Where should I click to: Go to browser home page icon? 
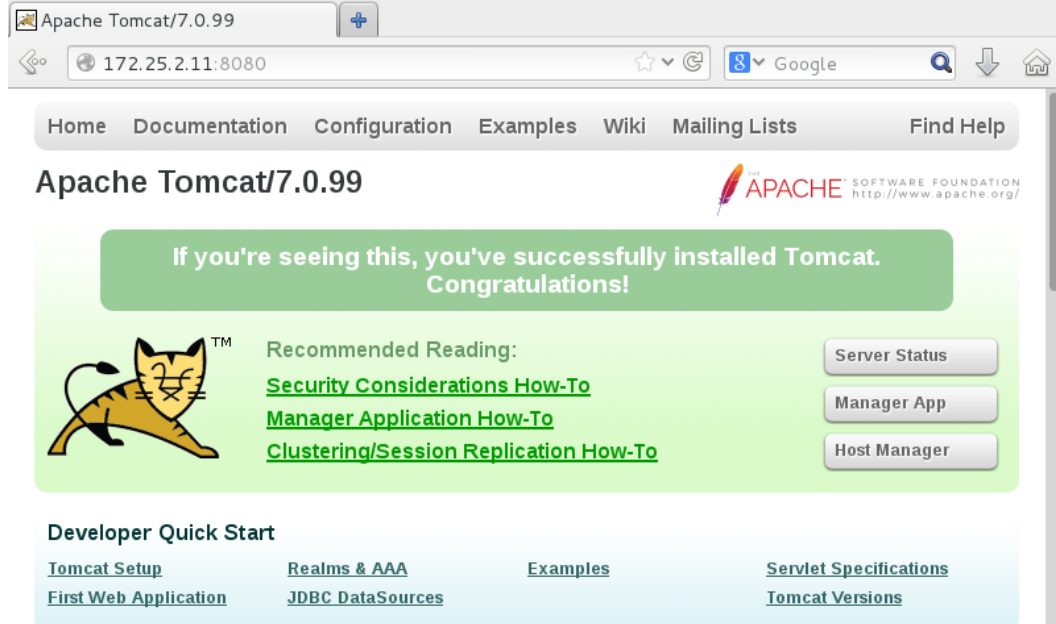point(1036,63)
